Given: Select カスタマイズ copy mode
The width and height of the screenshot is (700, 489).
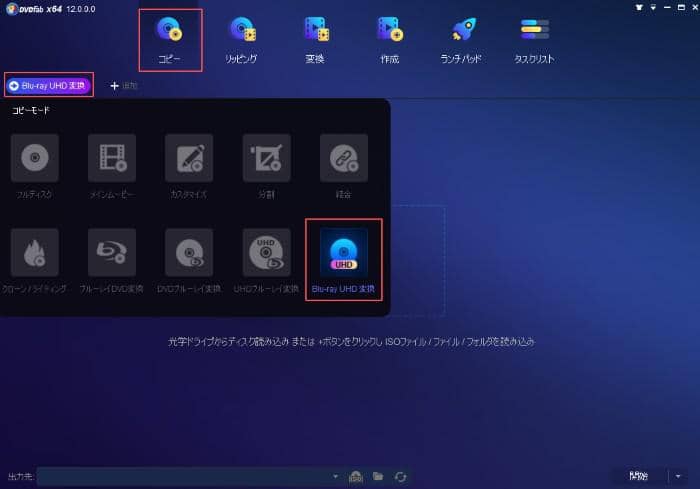Looking at the screenshot, I should 189,167.
